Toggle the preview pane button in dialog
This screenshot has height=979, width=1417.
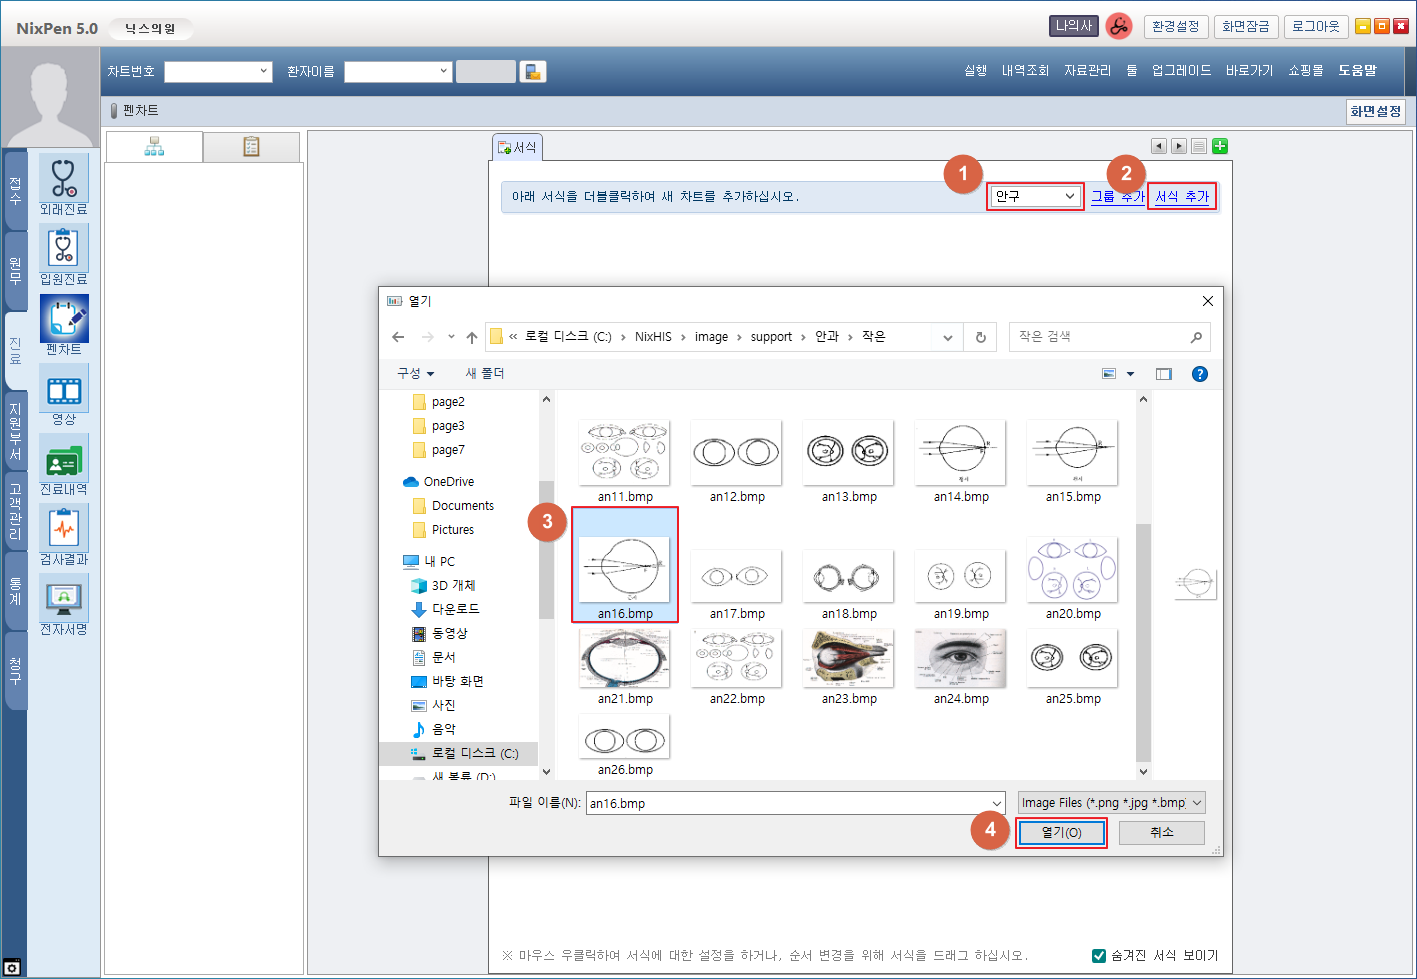click(1163, 374)
